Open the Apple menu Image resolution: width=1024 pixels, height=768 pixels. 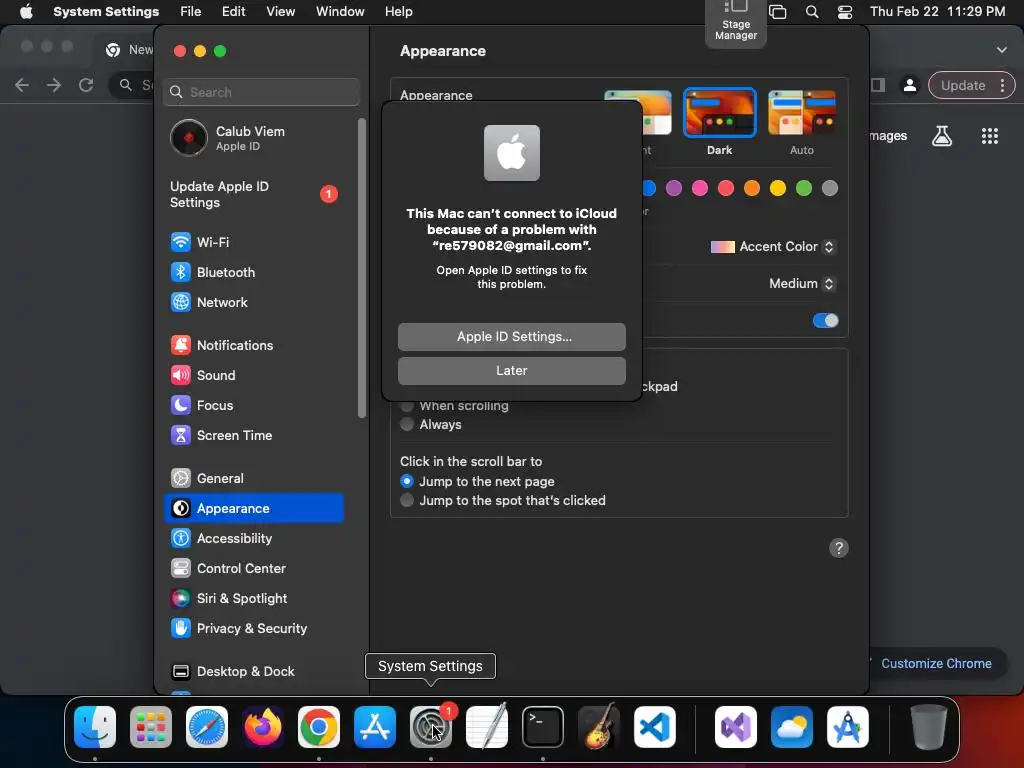(x=26, y=12)
